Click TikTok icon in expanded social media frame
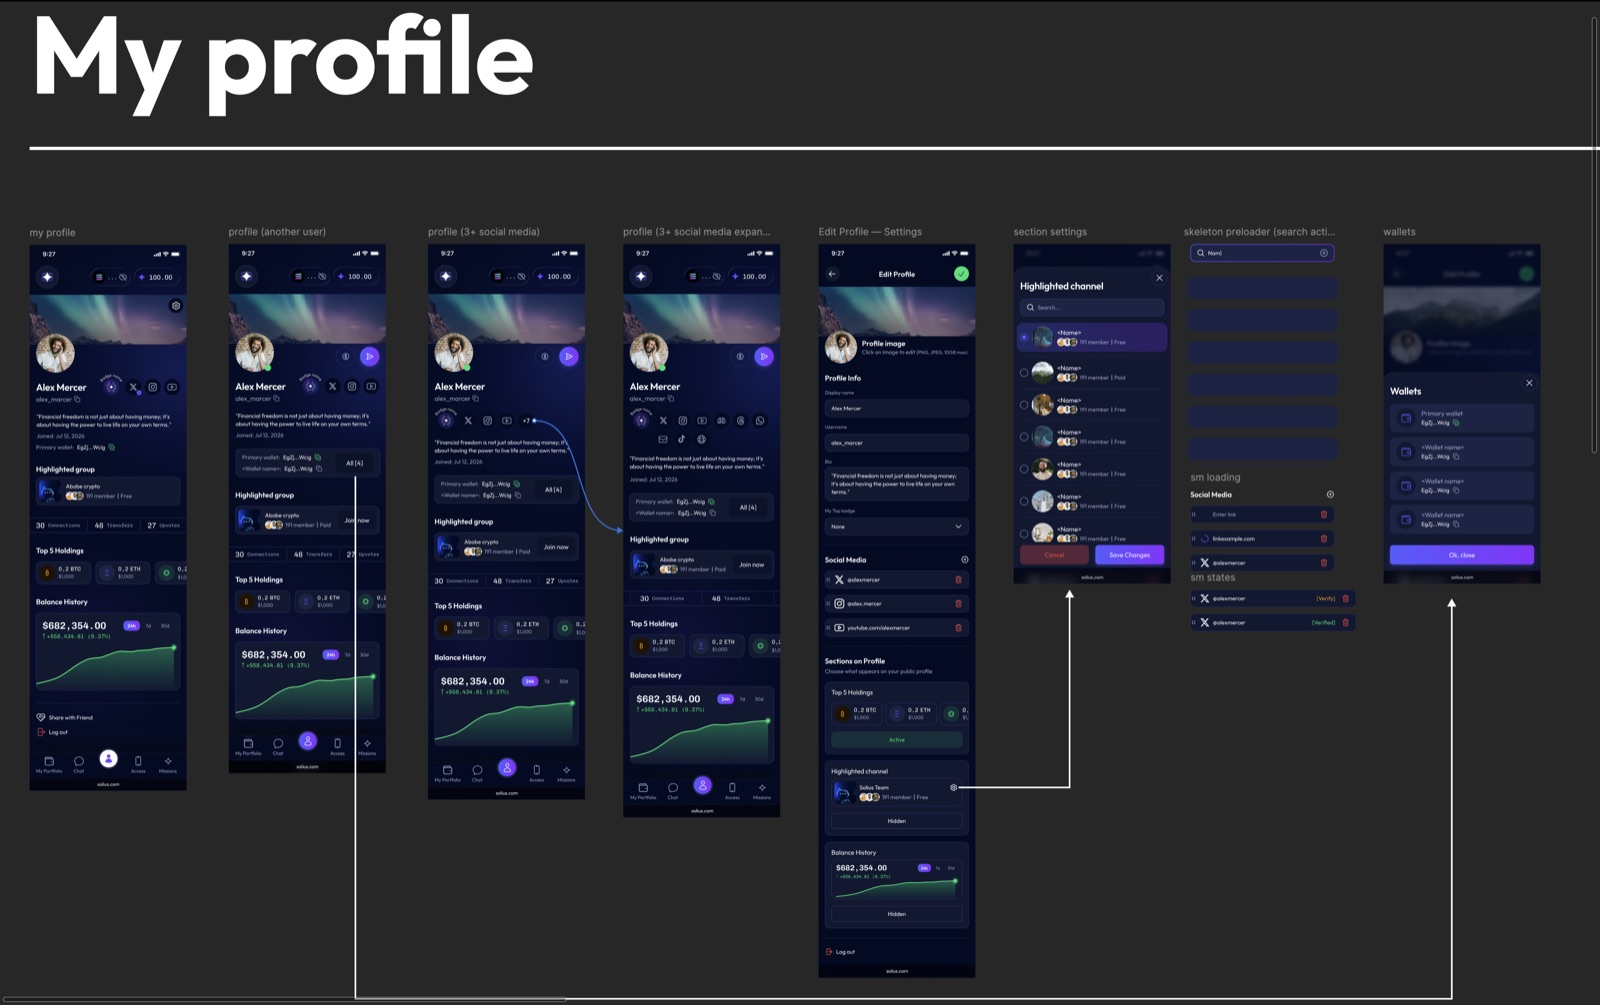This screenshot has width=1600, height=1005. click(682, 439)
